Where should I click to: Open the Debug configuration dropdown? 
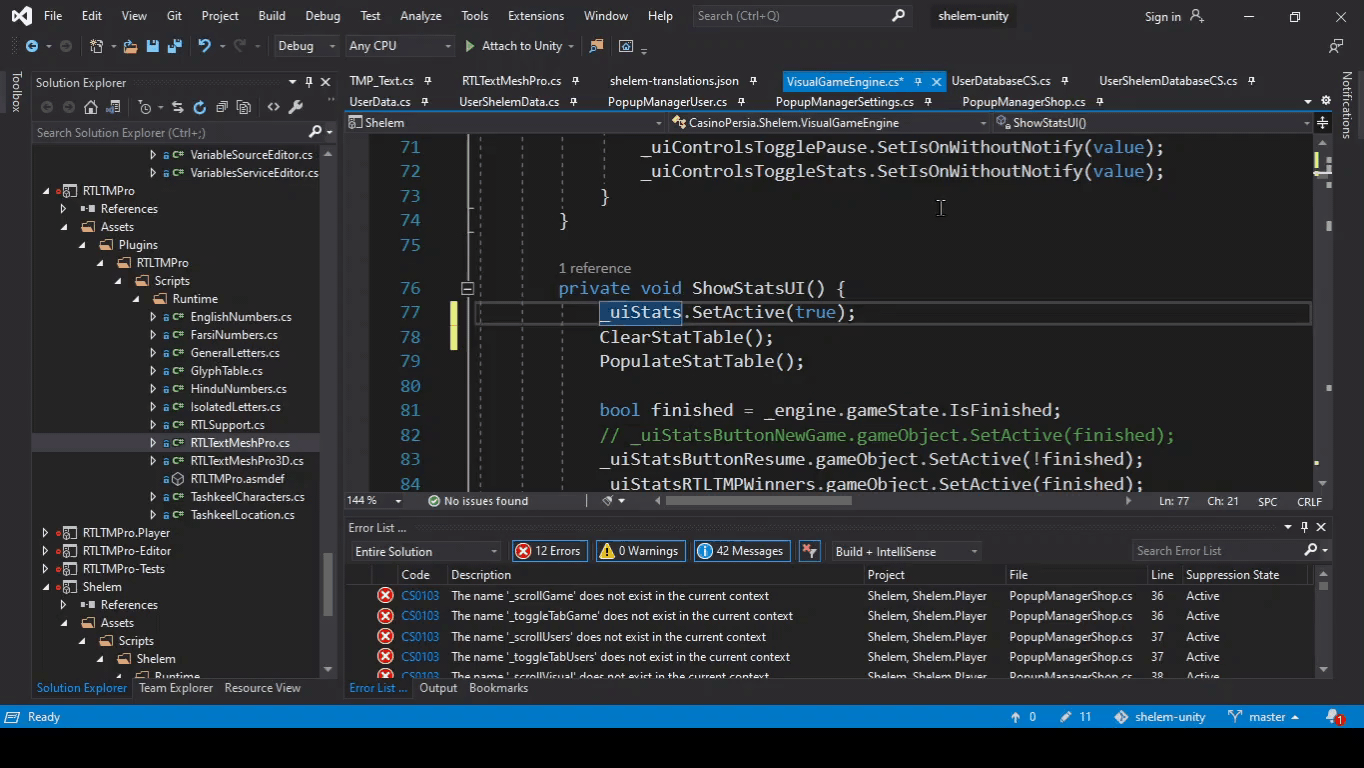(306, 46)
